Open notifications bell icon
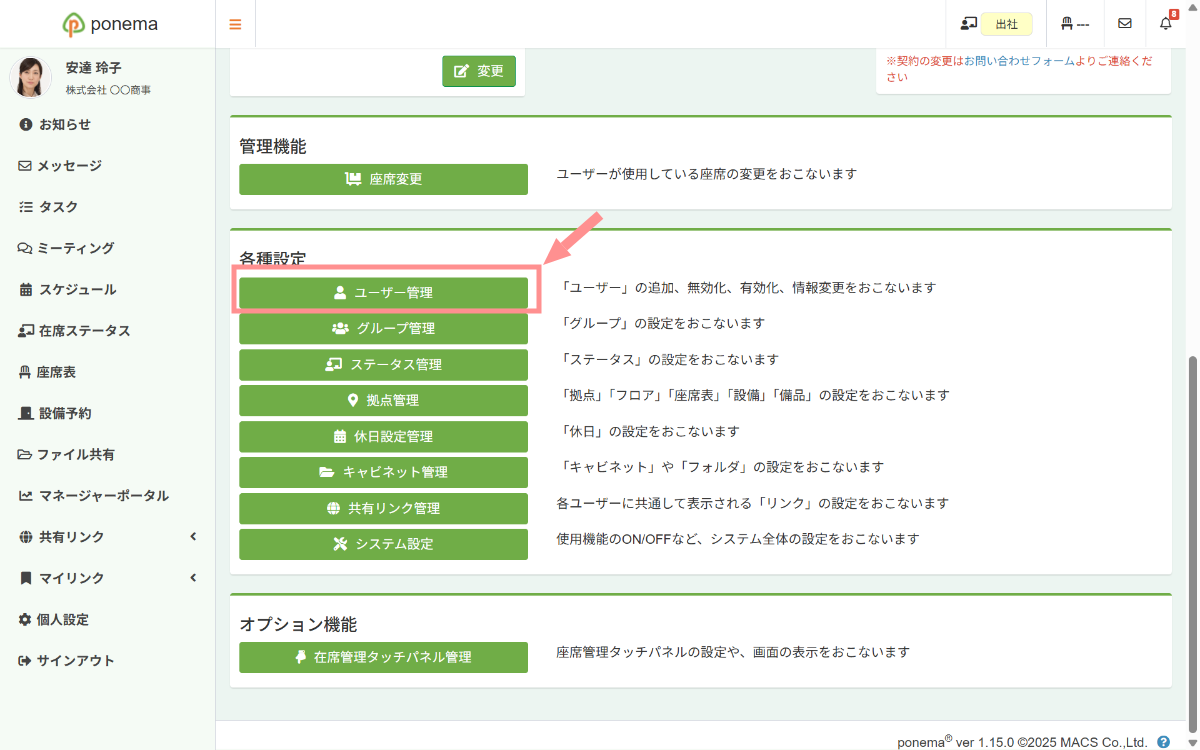 1166,23
